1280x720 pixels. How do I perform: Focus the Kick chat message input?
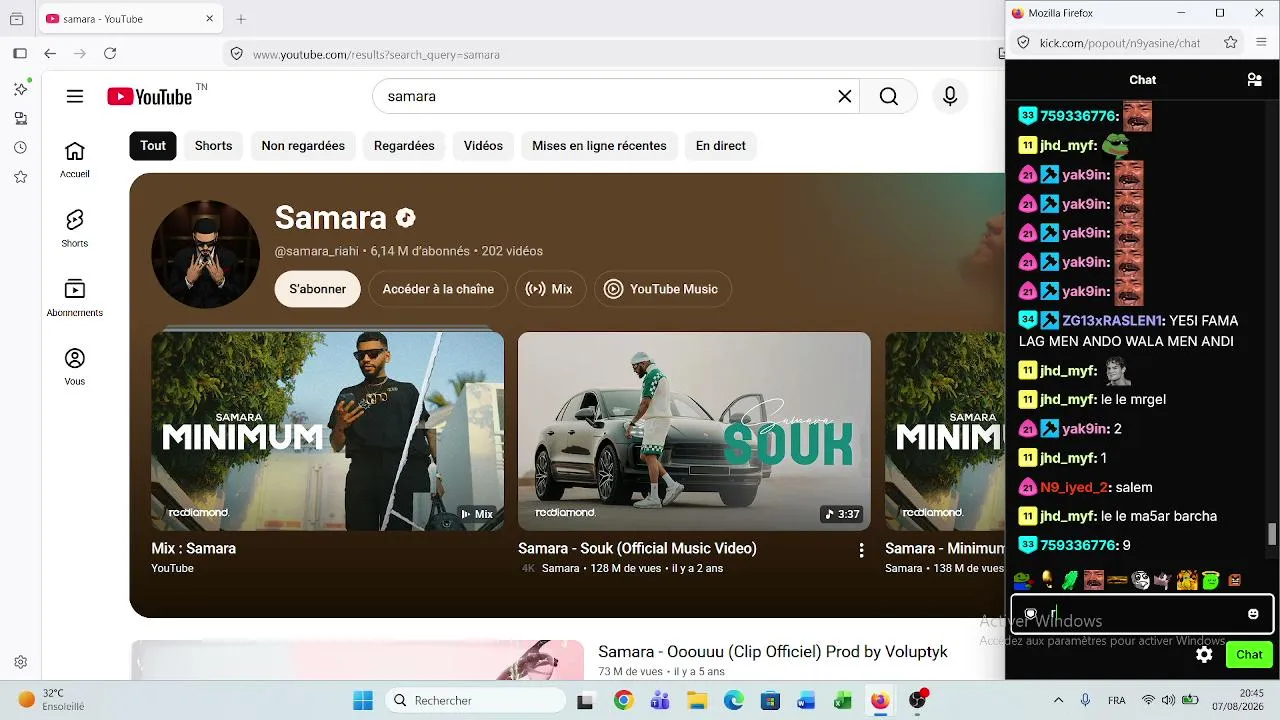pos(1142,614)
